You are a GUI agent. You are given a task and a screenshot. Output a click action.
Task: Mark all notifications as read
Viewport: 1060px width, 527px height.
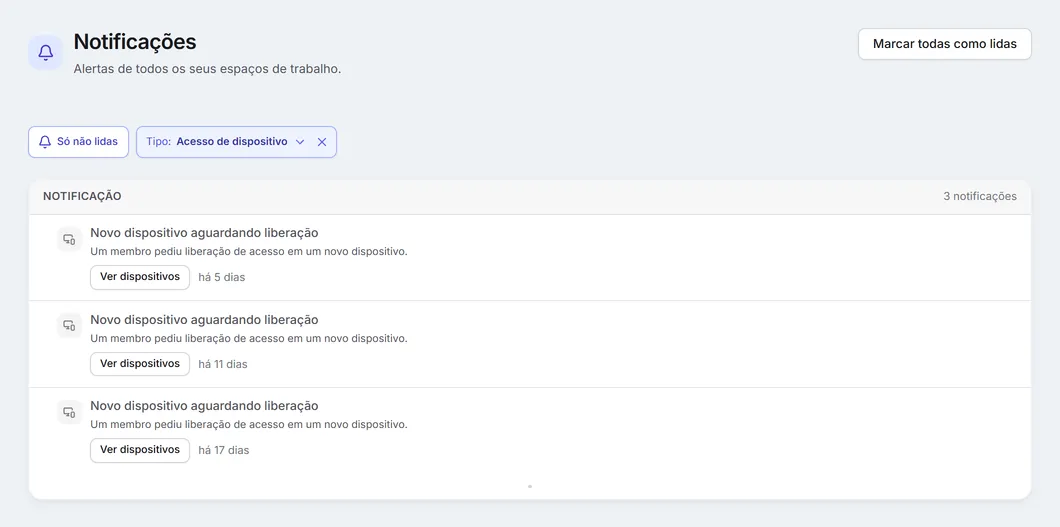tap(944, 44)
